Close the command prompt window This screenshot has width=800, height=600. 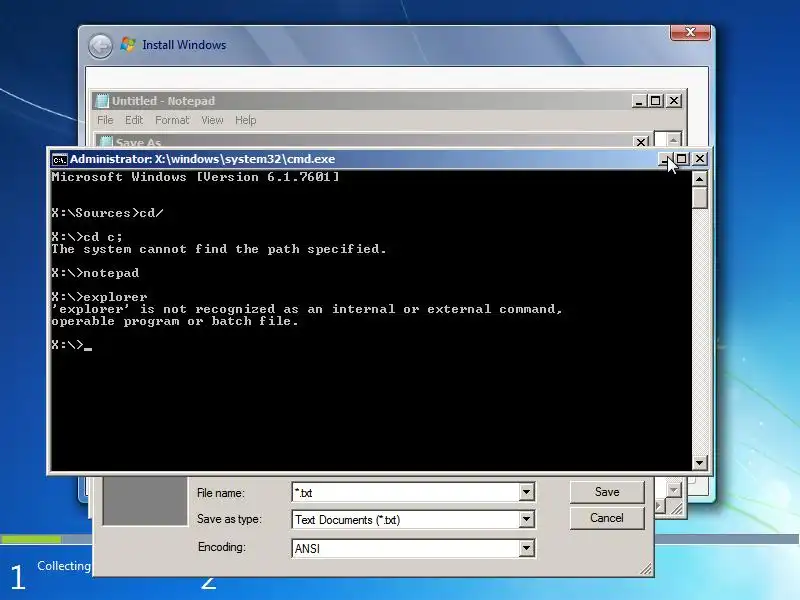700,159
